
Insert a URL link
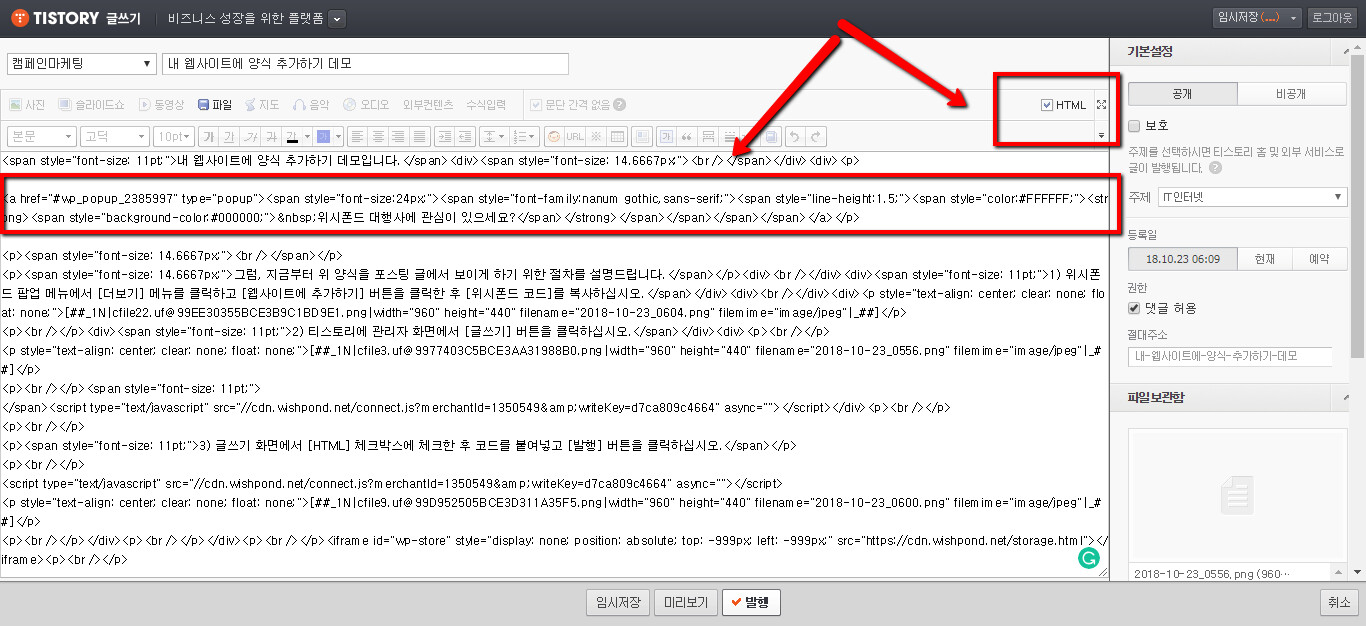point(575,136)
